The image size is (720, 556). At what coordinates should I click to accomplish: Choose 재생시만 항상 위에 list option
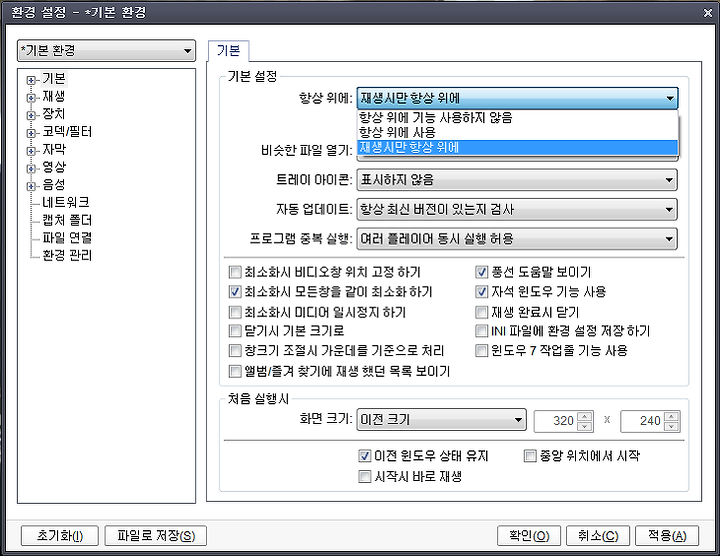pyautogui.click(x=518, y=147)
